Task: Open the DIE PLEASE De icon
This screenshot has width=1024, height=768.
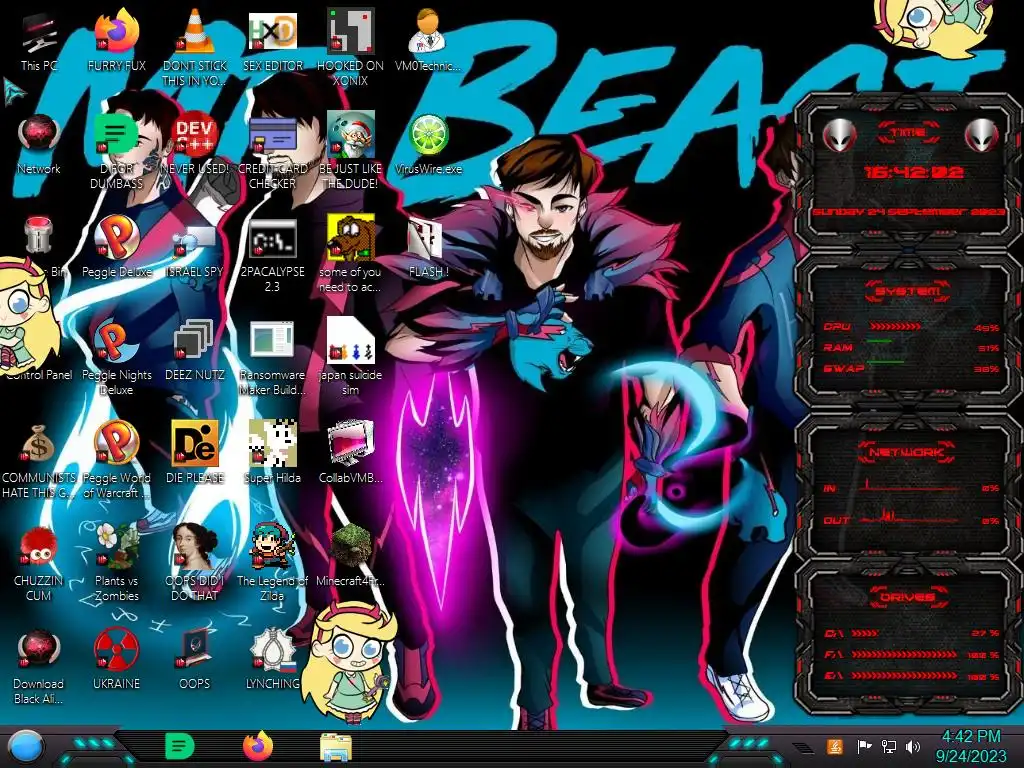Action: pyautogui.click(x=195, y=453)
